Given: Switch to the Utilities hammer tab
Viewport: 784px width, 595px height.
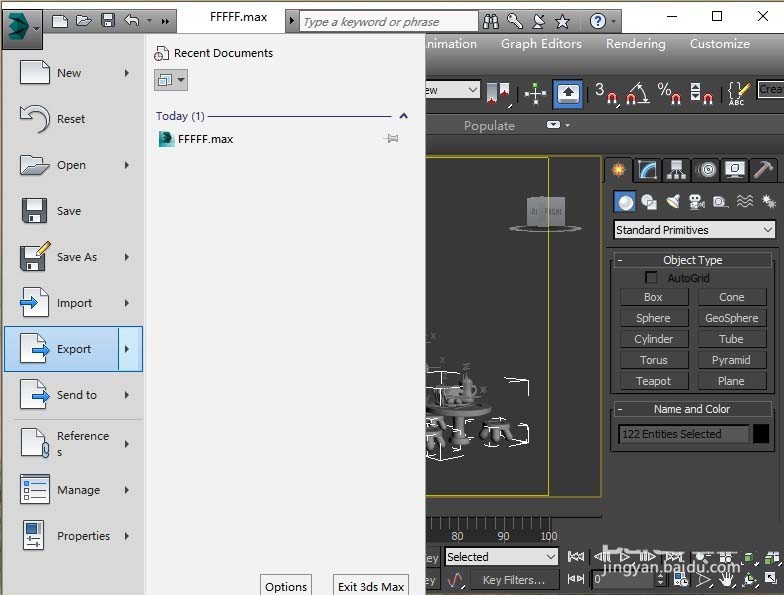Looking at the screenshot, I should tap(763, 170).
